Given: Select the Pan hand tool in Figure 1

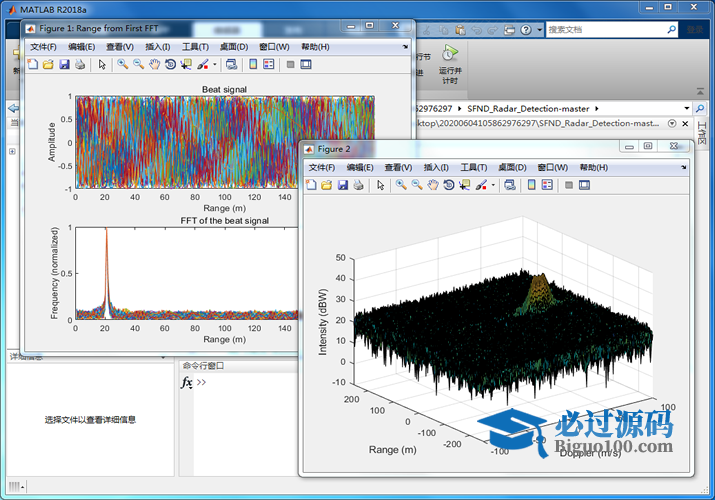Looking at the screenshot, I should click(x=155, y=65).
